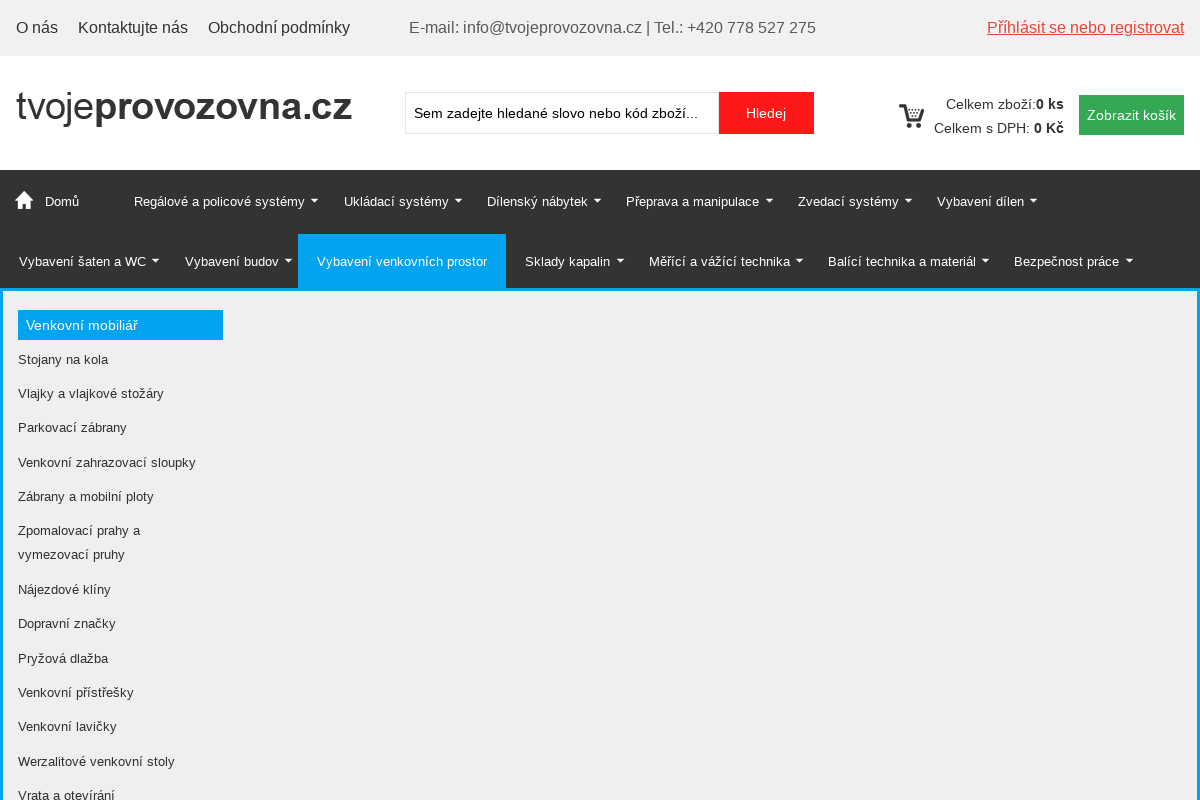Screen dimensions: 1200x800
Task: Select Pryžová dlažba from sidebar
Action: click(63, 658)
